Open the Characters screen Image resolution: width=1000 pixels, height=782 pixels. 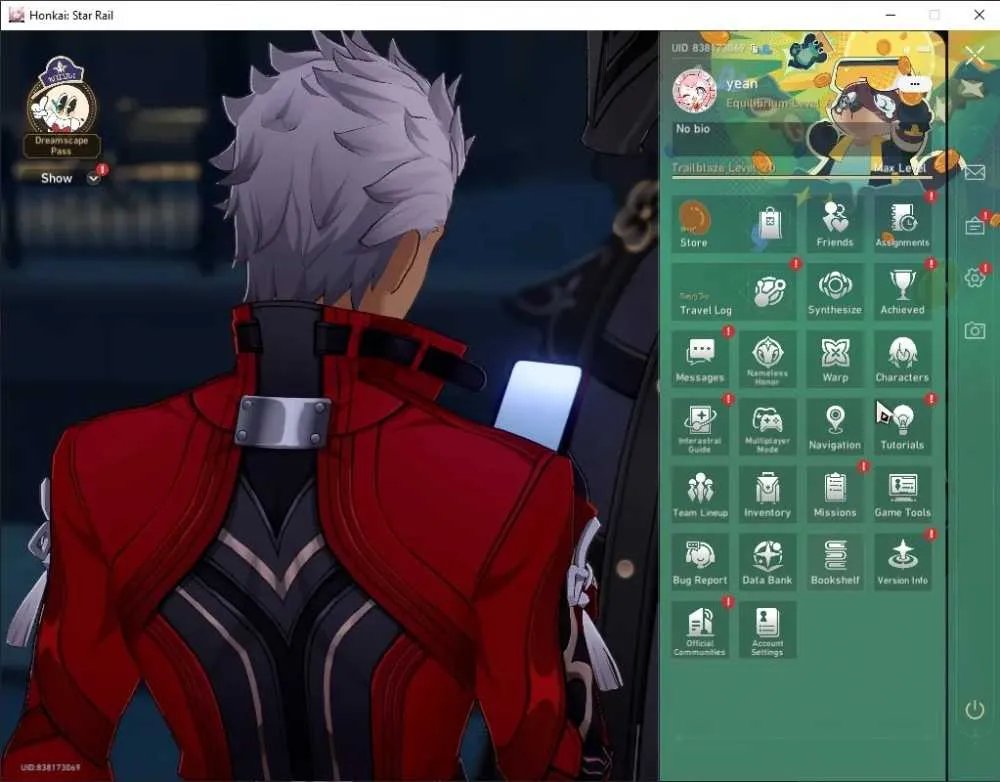pos(902,359)
